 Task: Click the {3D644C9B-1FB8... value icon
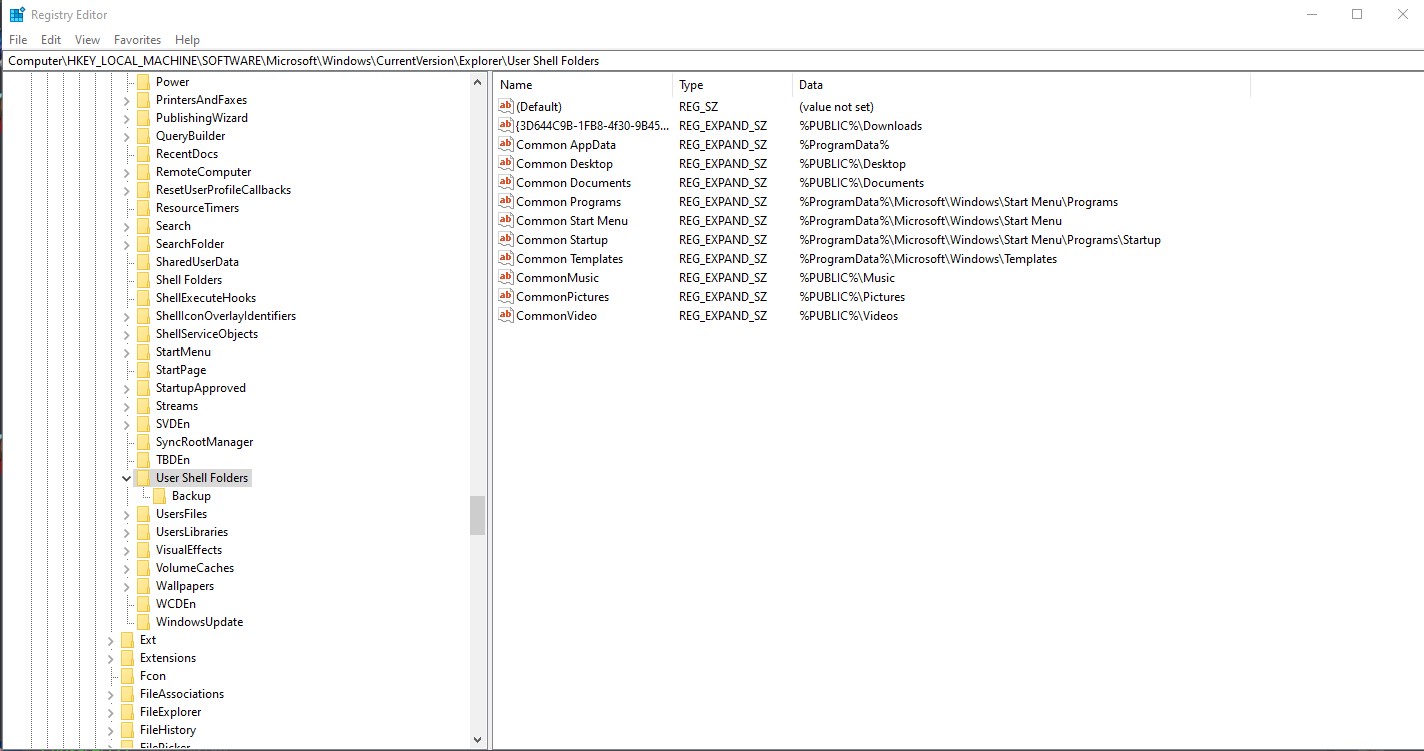tap(506, 126)
